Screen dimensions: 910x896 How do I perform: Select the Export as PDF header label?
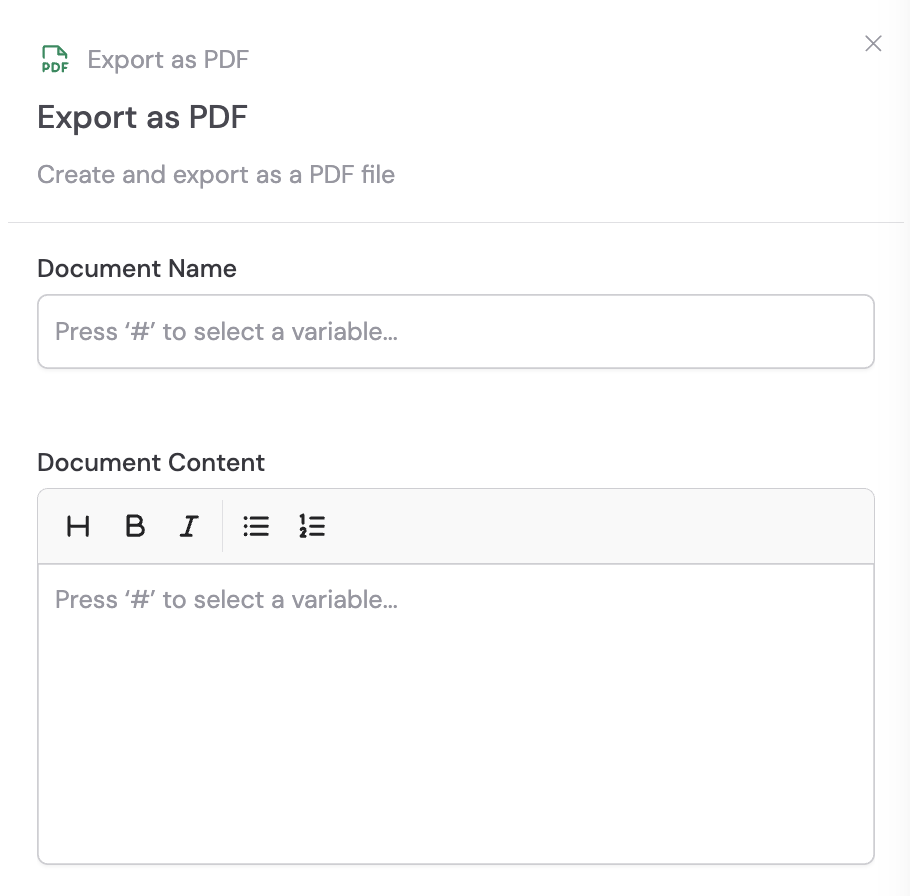(x=167, y=59)
